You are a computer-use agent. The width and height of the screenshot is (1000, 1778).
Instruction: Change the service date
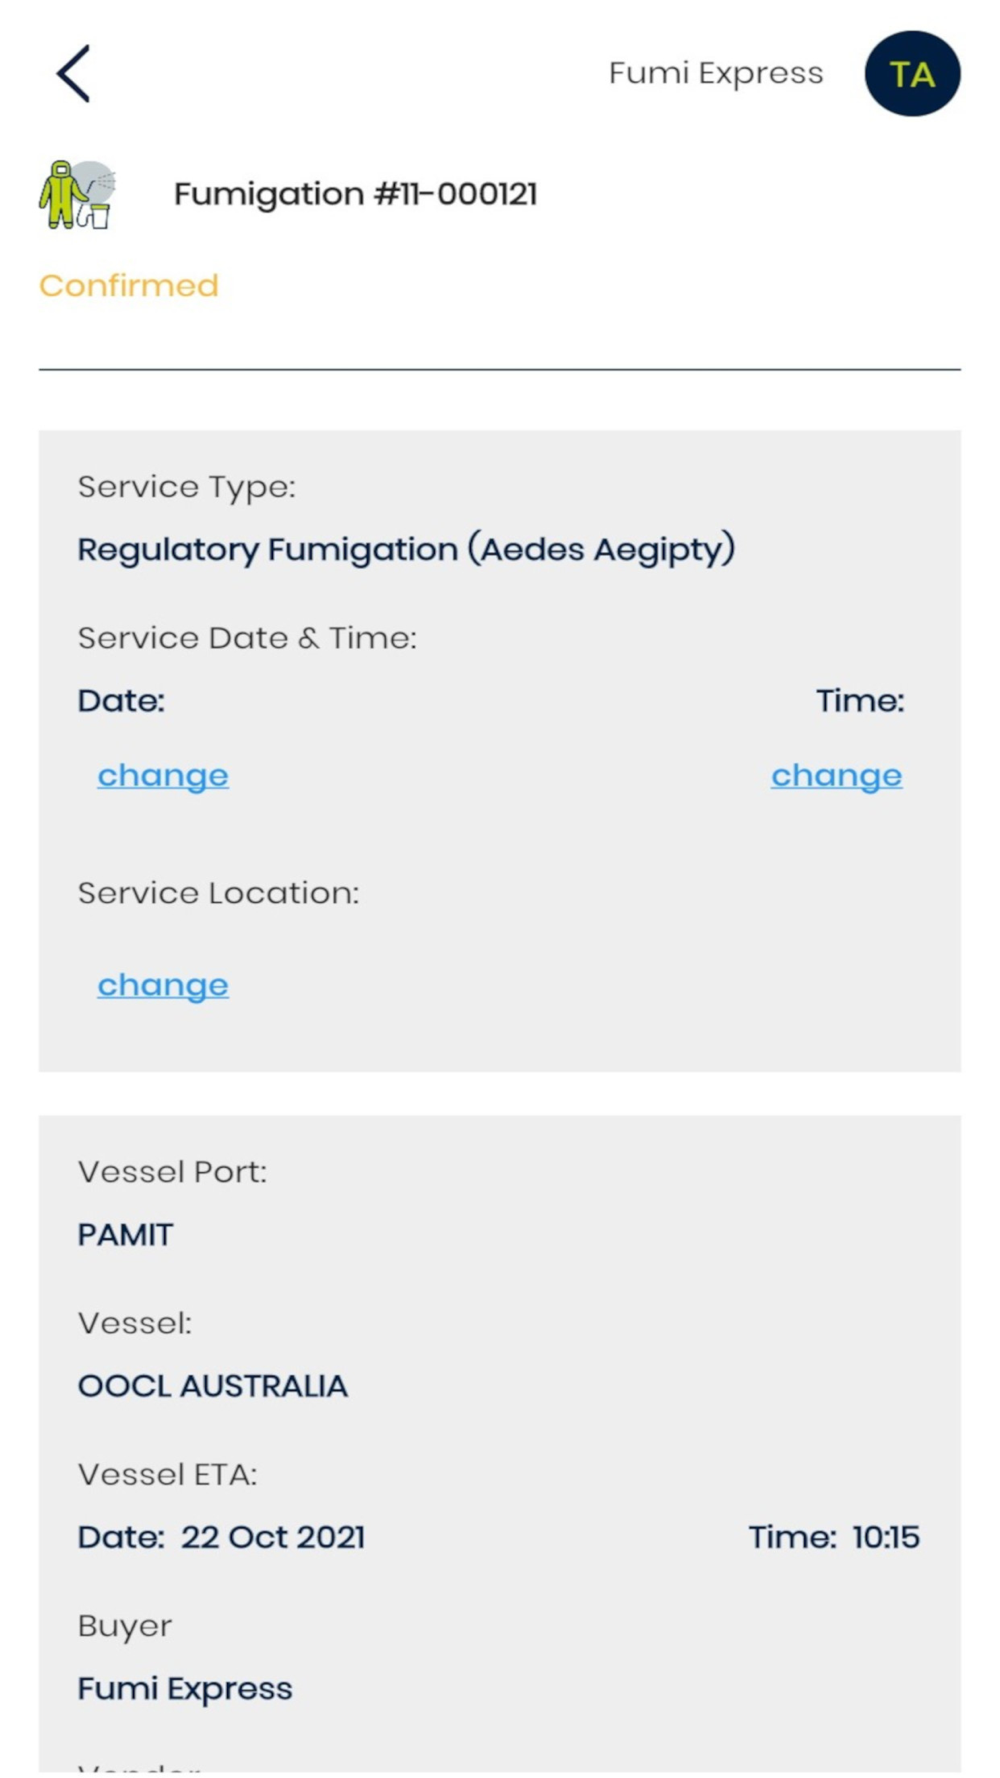click(x=163, y=776)
